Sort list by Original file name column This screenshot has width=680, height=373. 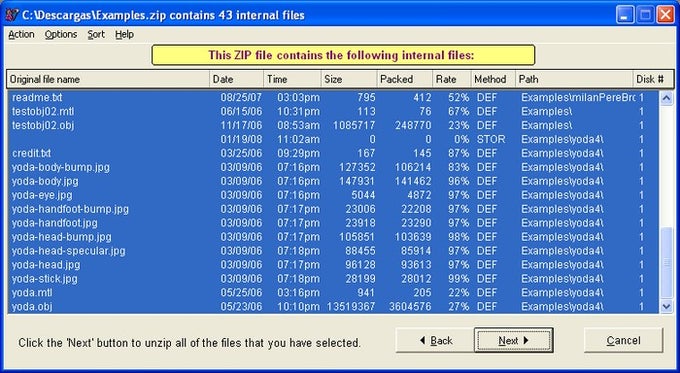click(x=108, y=79)
